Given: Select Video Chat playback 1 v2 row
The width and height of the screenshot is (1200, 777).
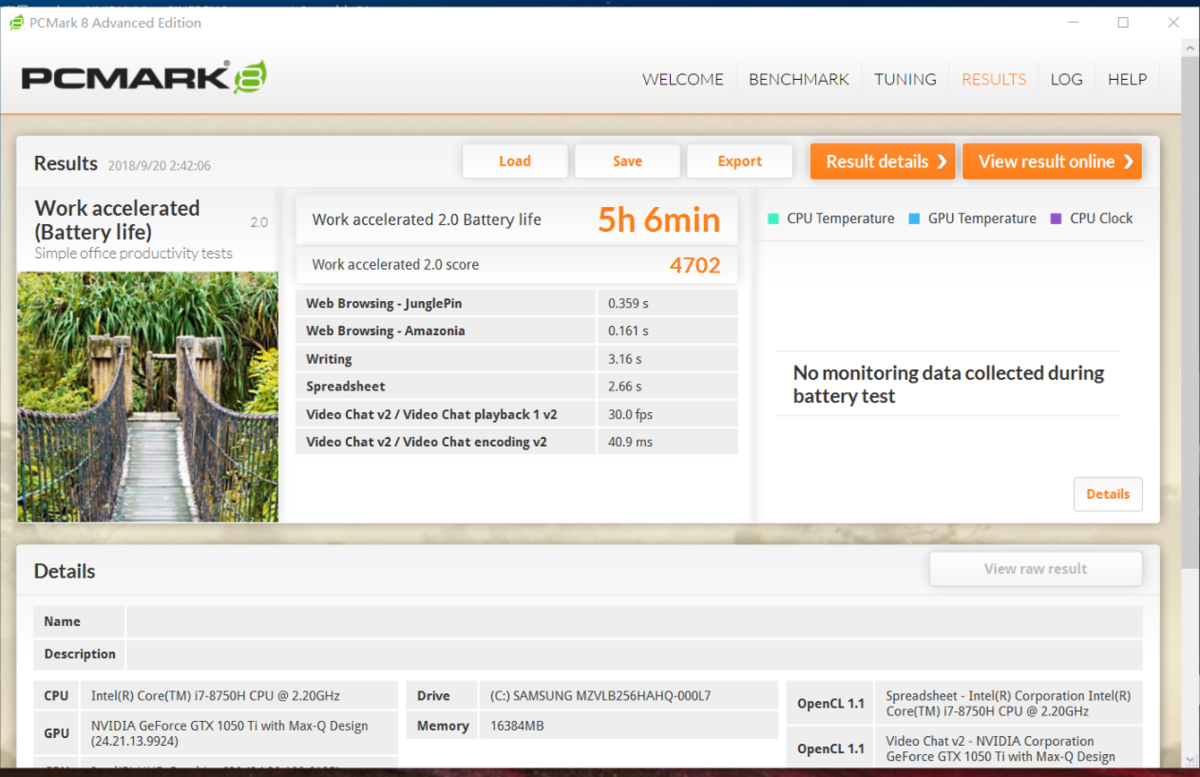Looking at the screenshot, I should point(517,414).
